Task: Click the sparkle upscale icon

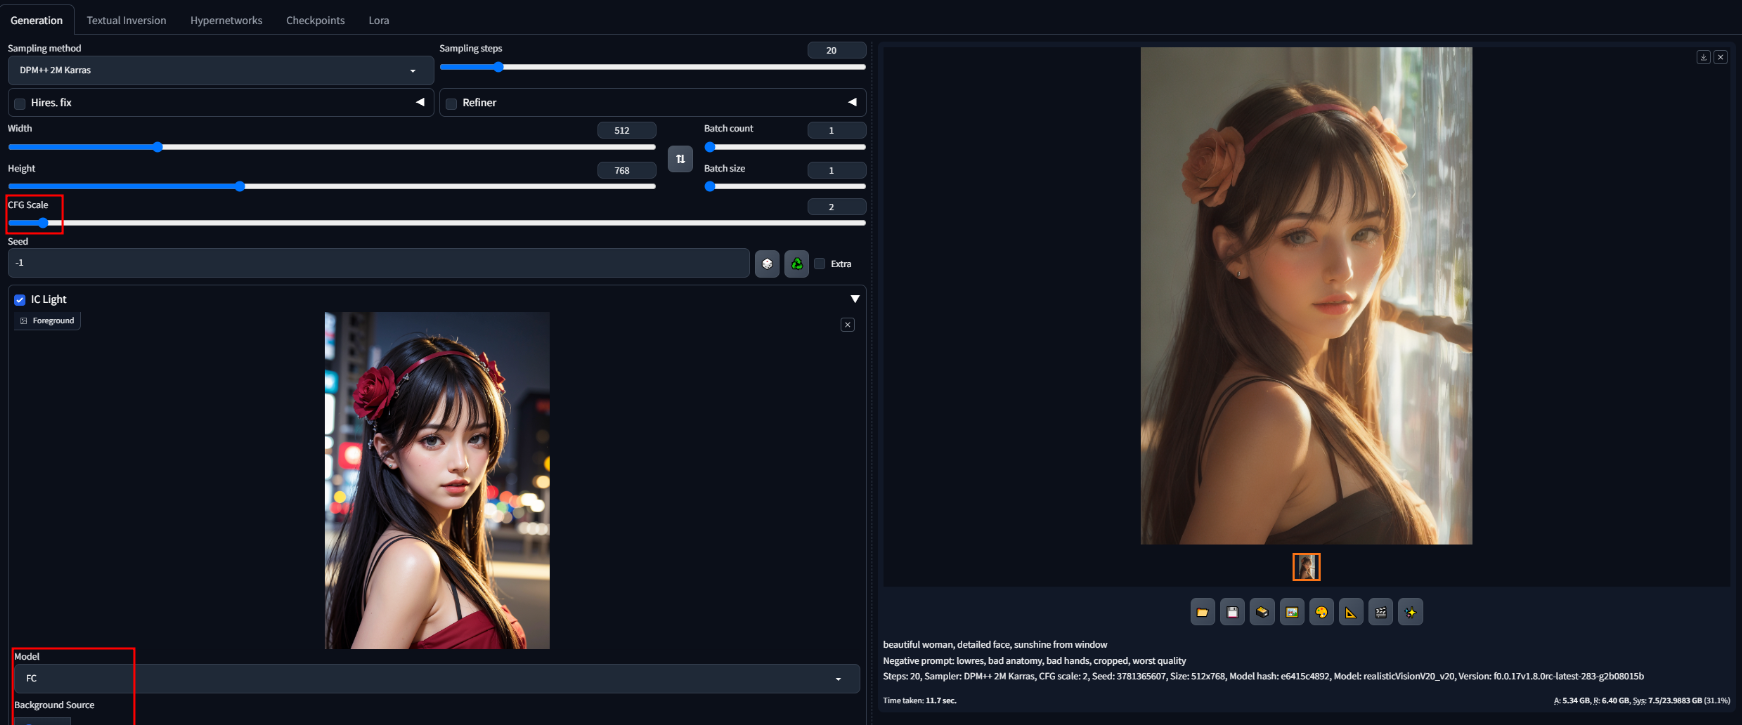Action: [x=1411, y=612]
